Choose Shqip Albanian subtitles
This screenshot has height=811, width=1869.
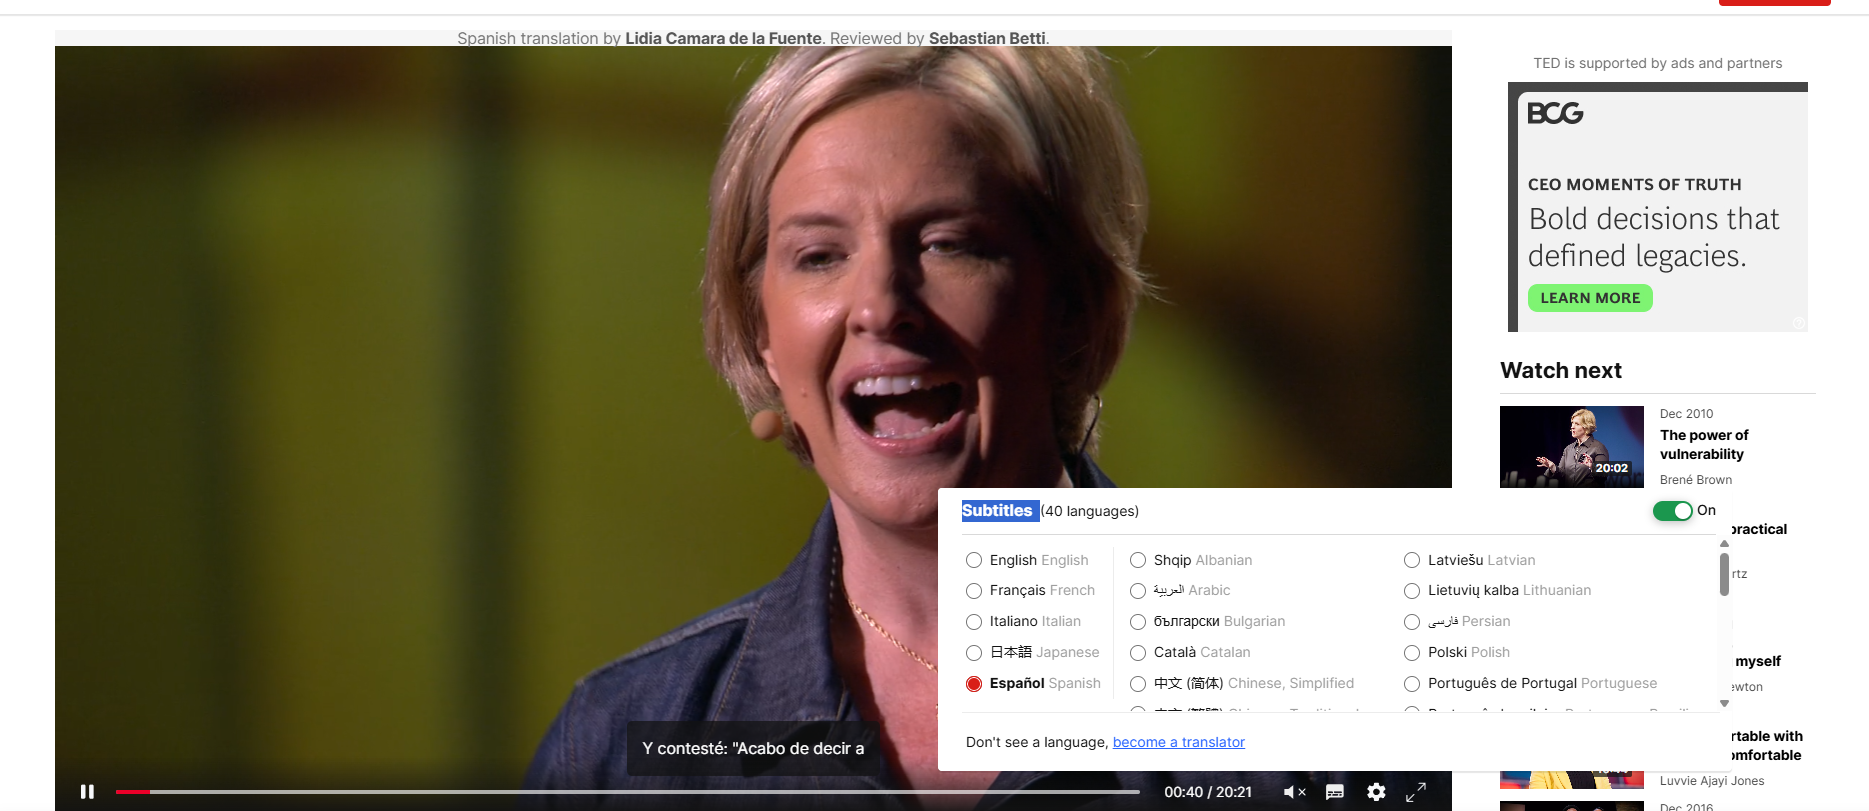coord(1138,560)
